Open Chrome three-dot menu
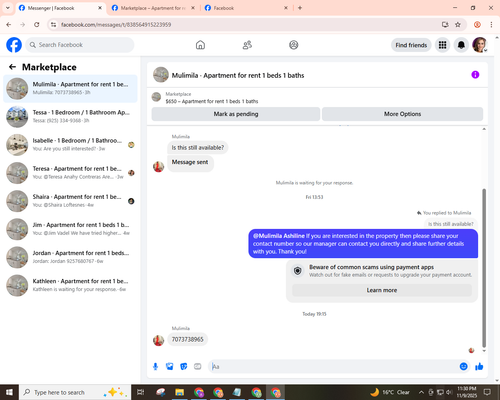500x400 pixels. pos(491,24)
